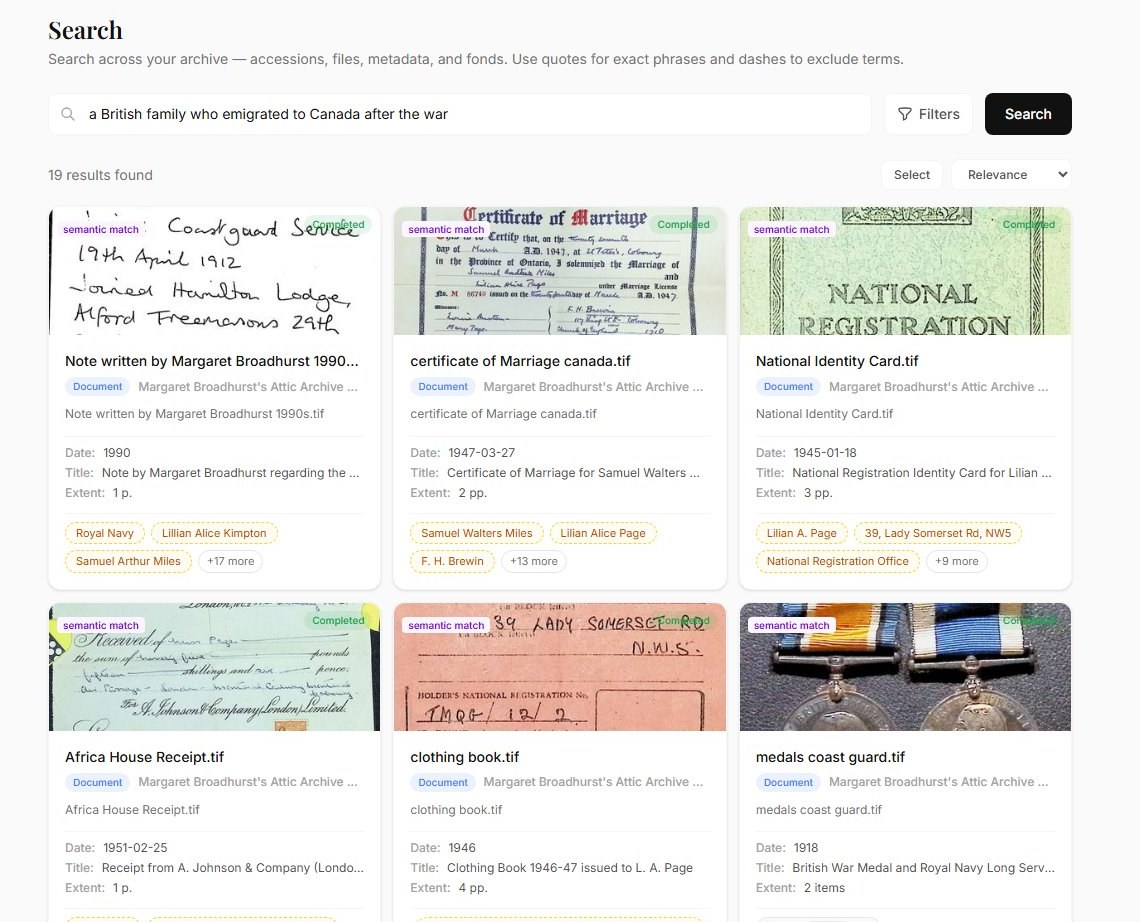Open result 'clothing book.tif' title
1140x922 pixels.
pos(465,757)
